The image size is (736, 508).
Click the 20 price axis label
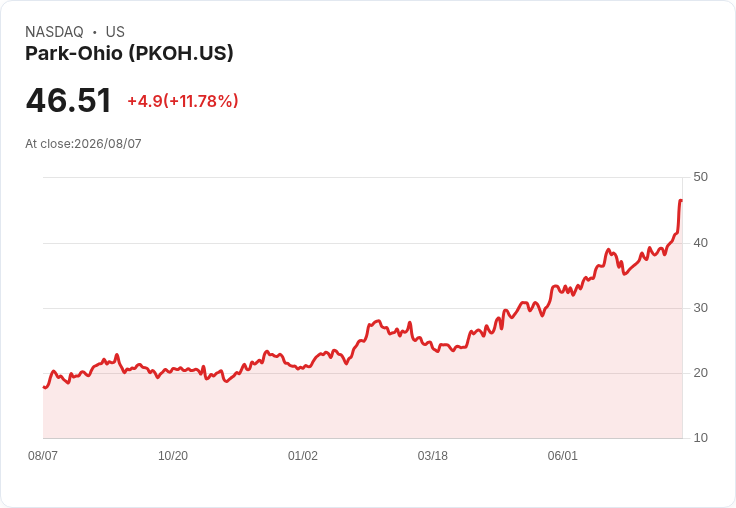point(700,373)
